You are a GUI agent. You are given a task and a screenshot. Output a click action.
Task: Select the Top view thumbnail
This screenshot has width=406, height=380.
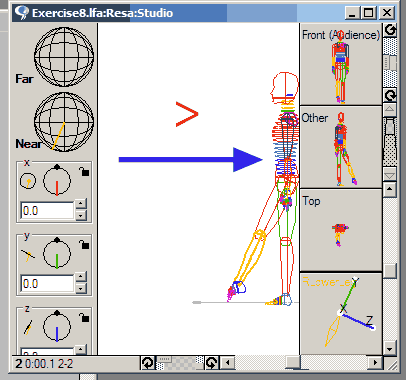pyautogui.click(x=341, y=230)
